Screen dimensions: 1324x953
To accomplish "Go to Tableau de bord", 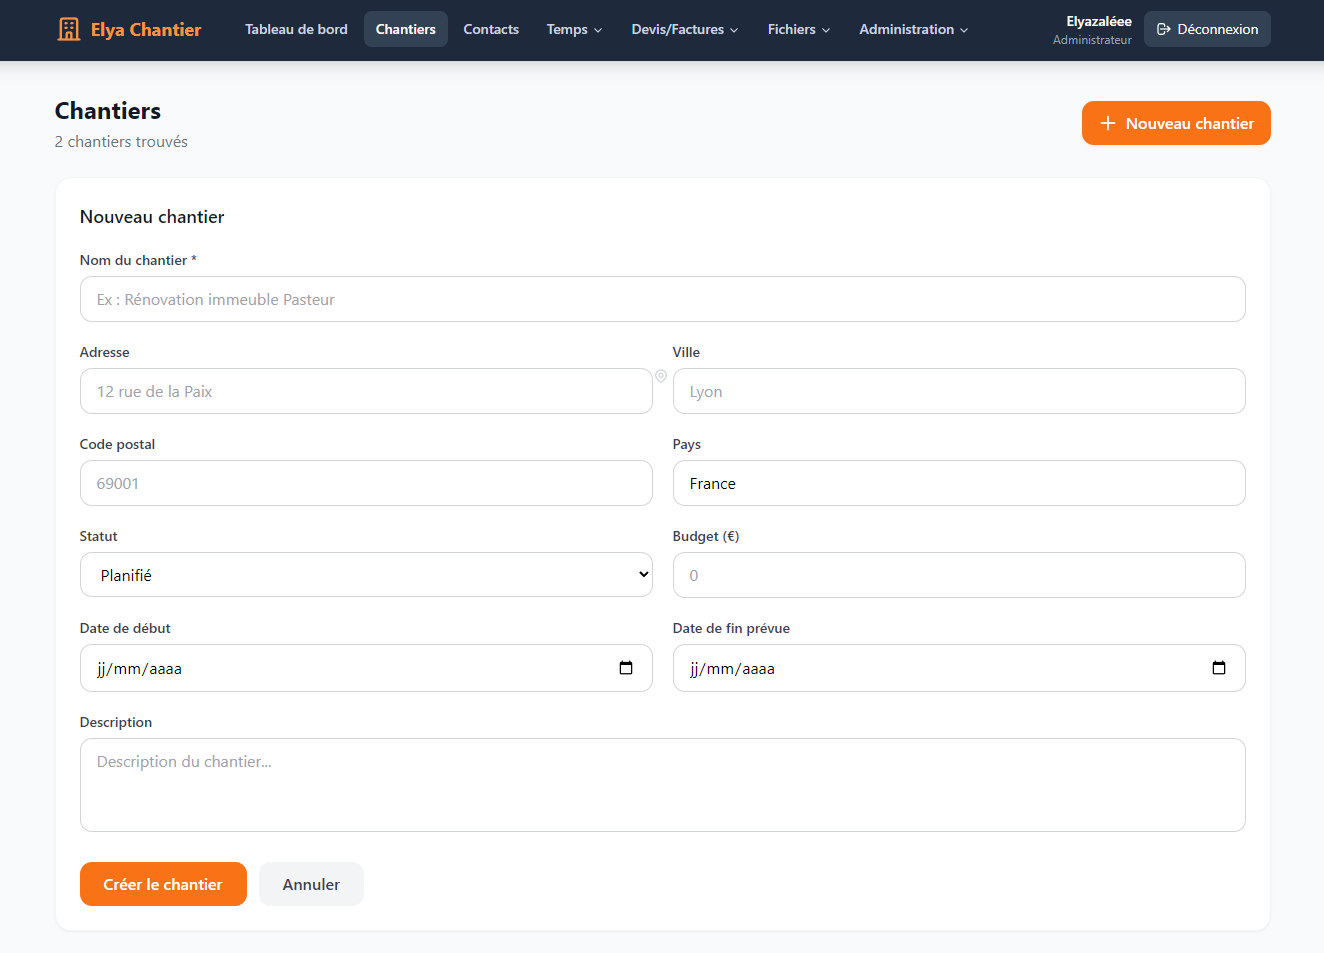I will [x=296, y=29].
